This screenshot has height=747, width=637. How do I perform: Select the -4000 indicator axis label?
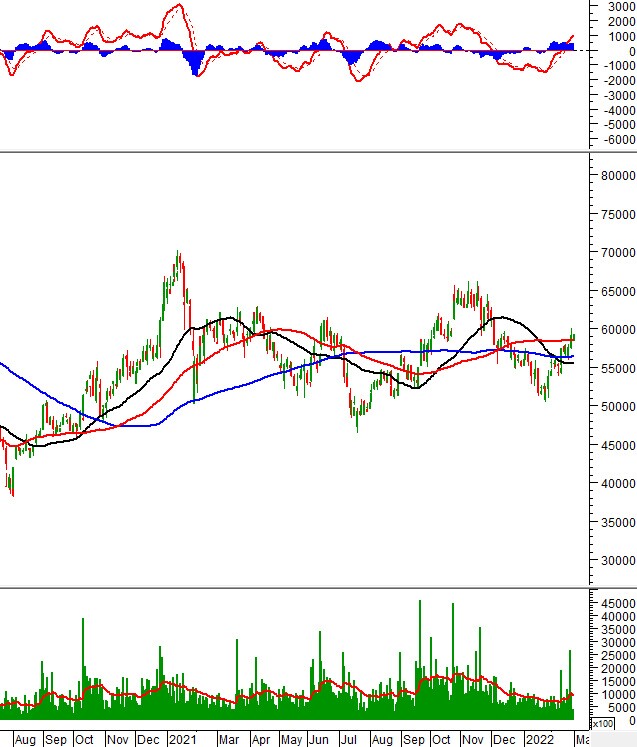coord(619,111)
